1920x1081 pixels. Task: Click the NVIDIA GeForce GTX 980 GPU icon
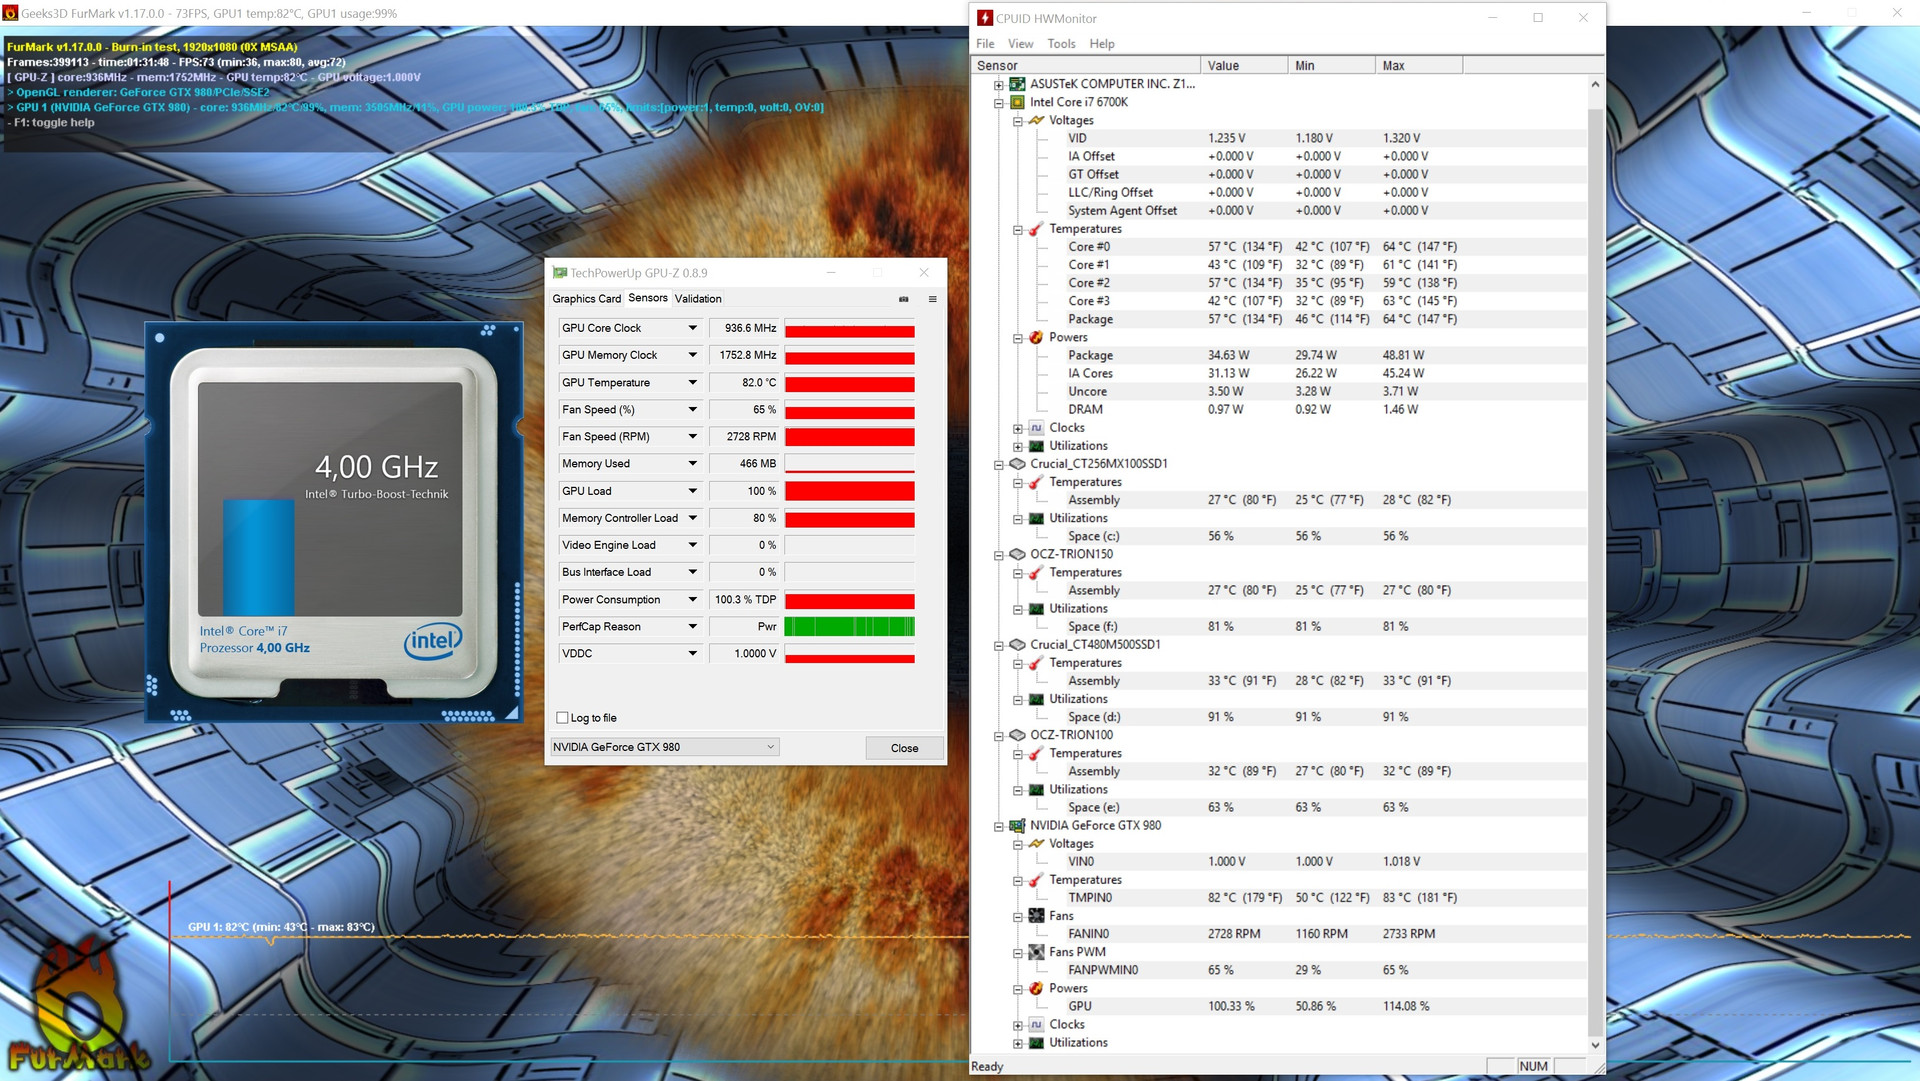click(1017, 826)
